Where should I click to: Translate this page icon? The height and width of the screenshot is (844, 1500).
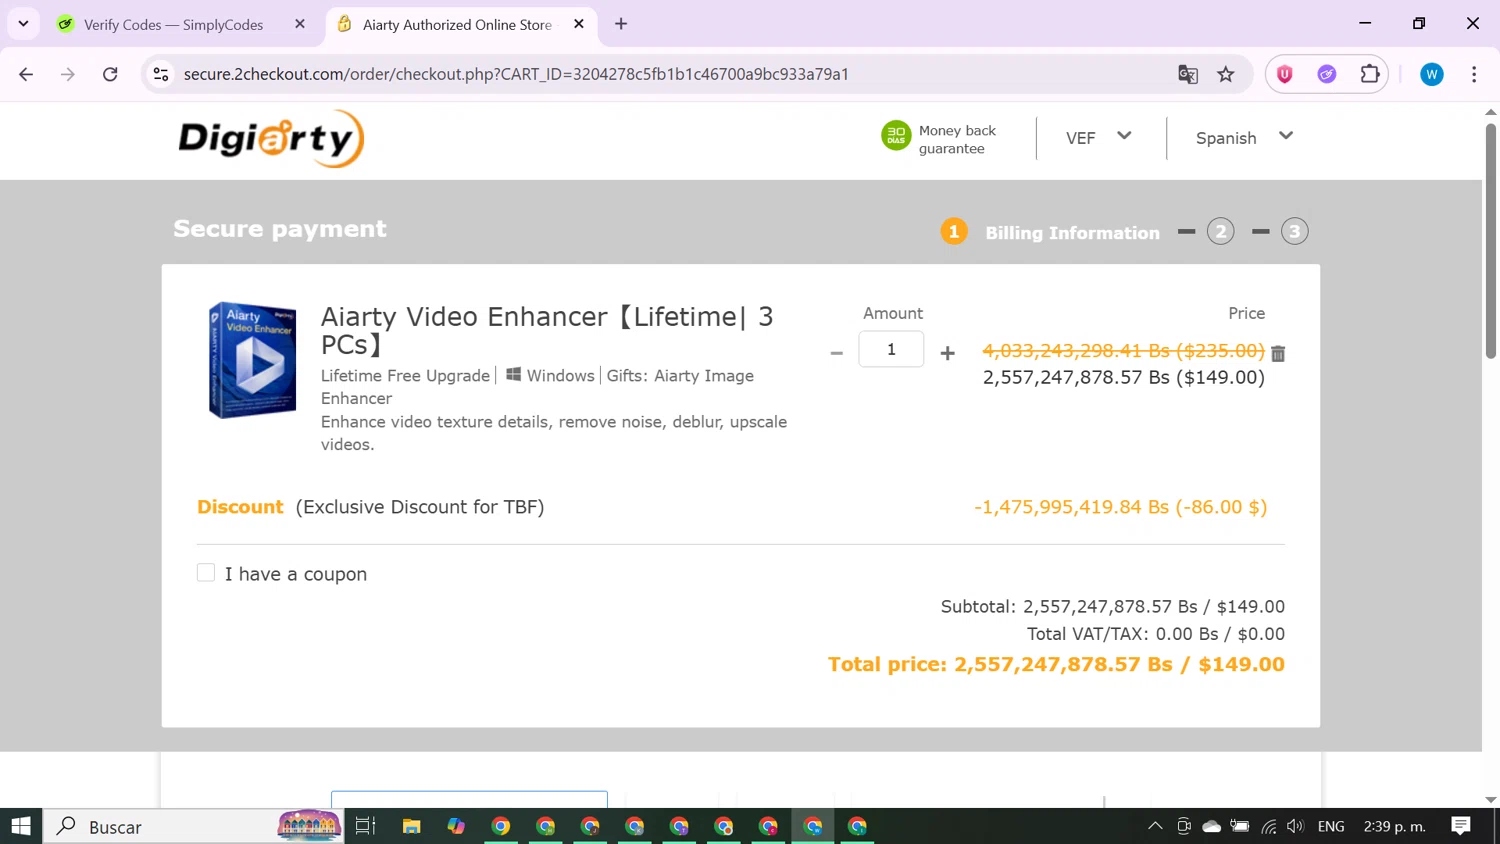pyautogui.click(x=1188, y=74)
